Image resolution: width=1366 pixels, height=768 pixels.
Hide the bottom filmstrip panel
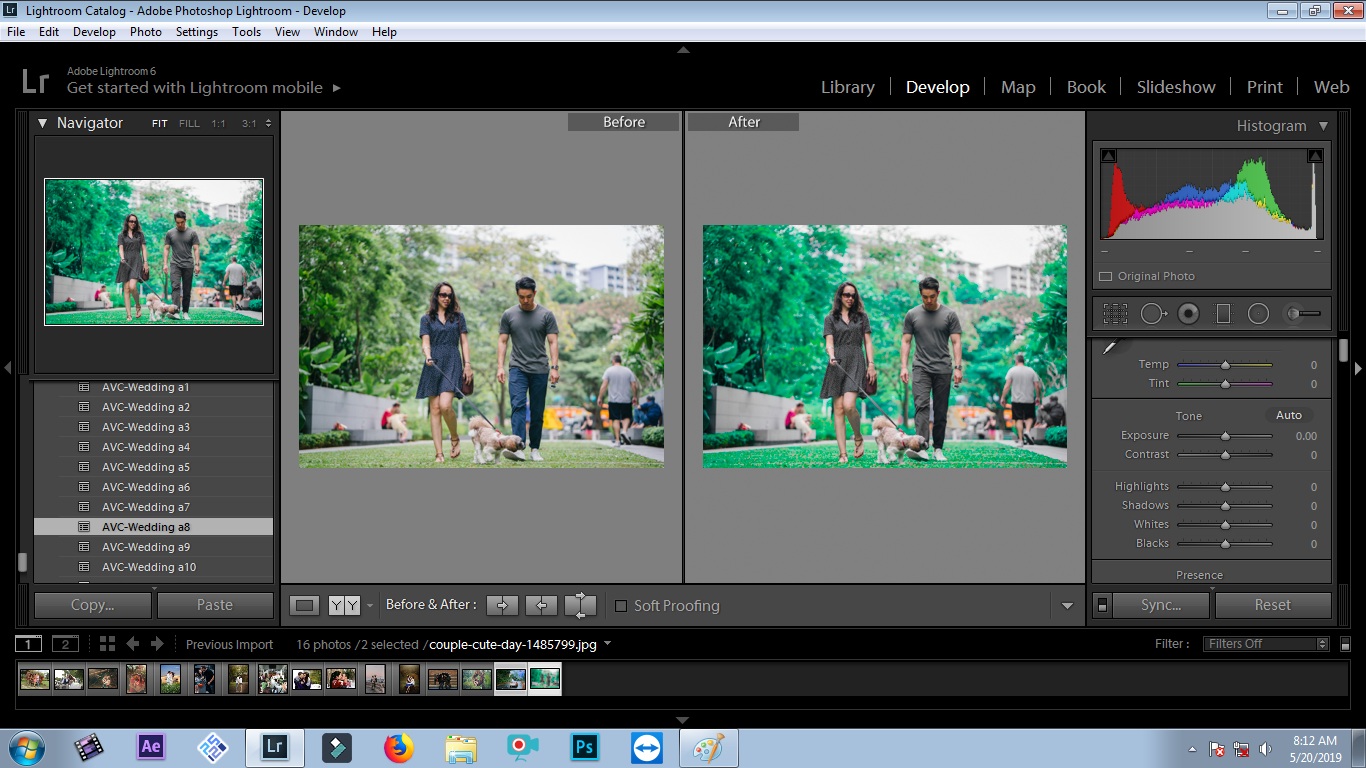[x=683, y=720]
